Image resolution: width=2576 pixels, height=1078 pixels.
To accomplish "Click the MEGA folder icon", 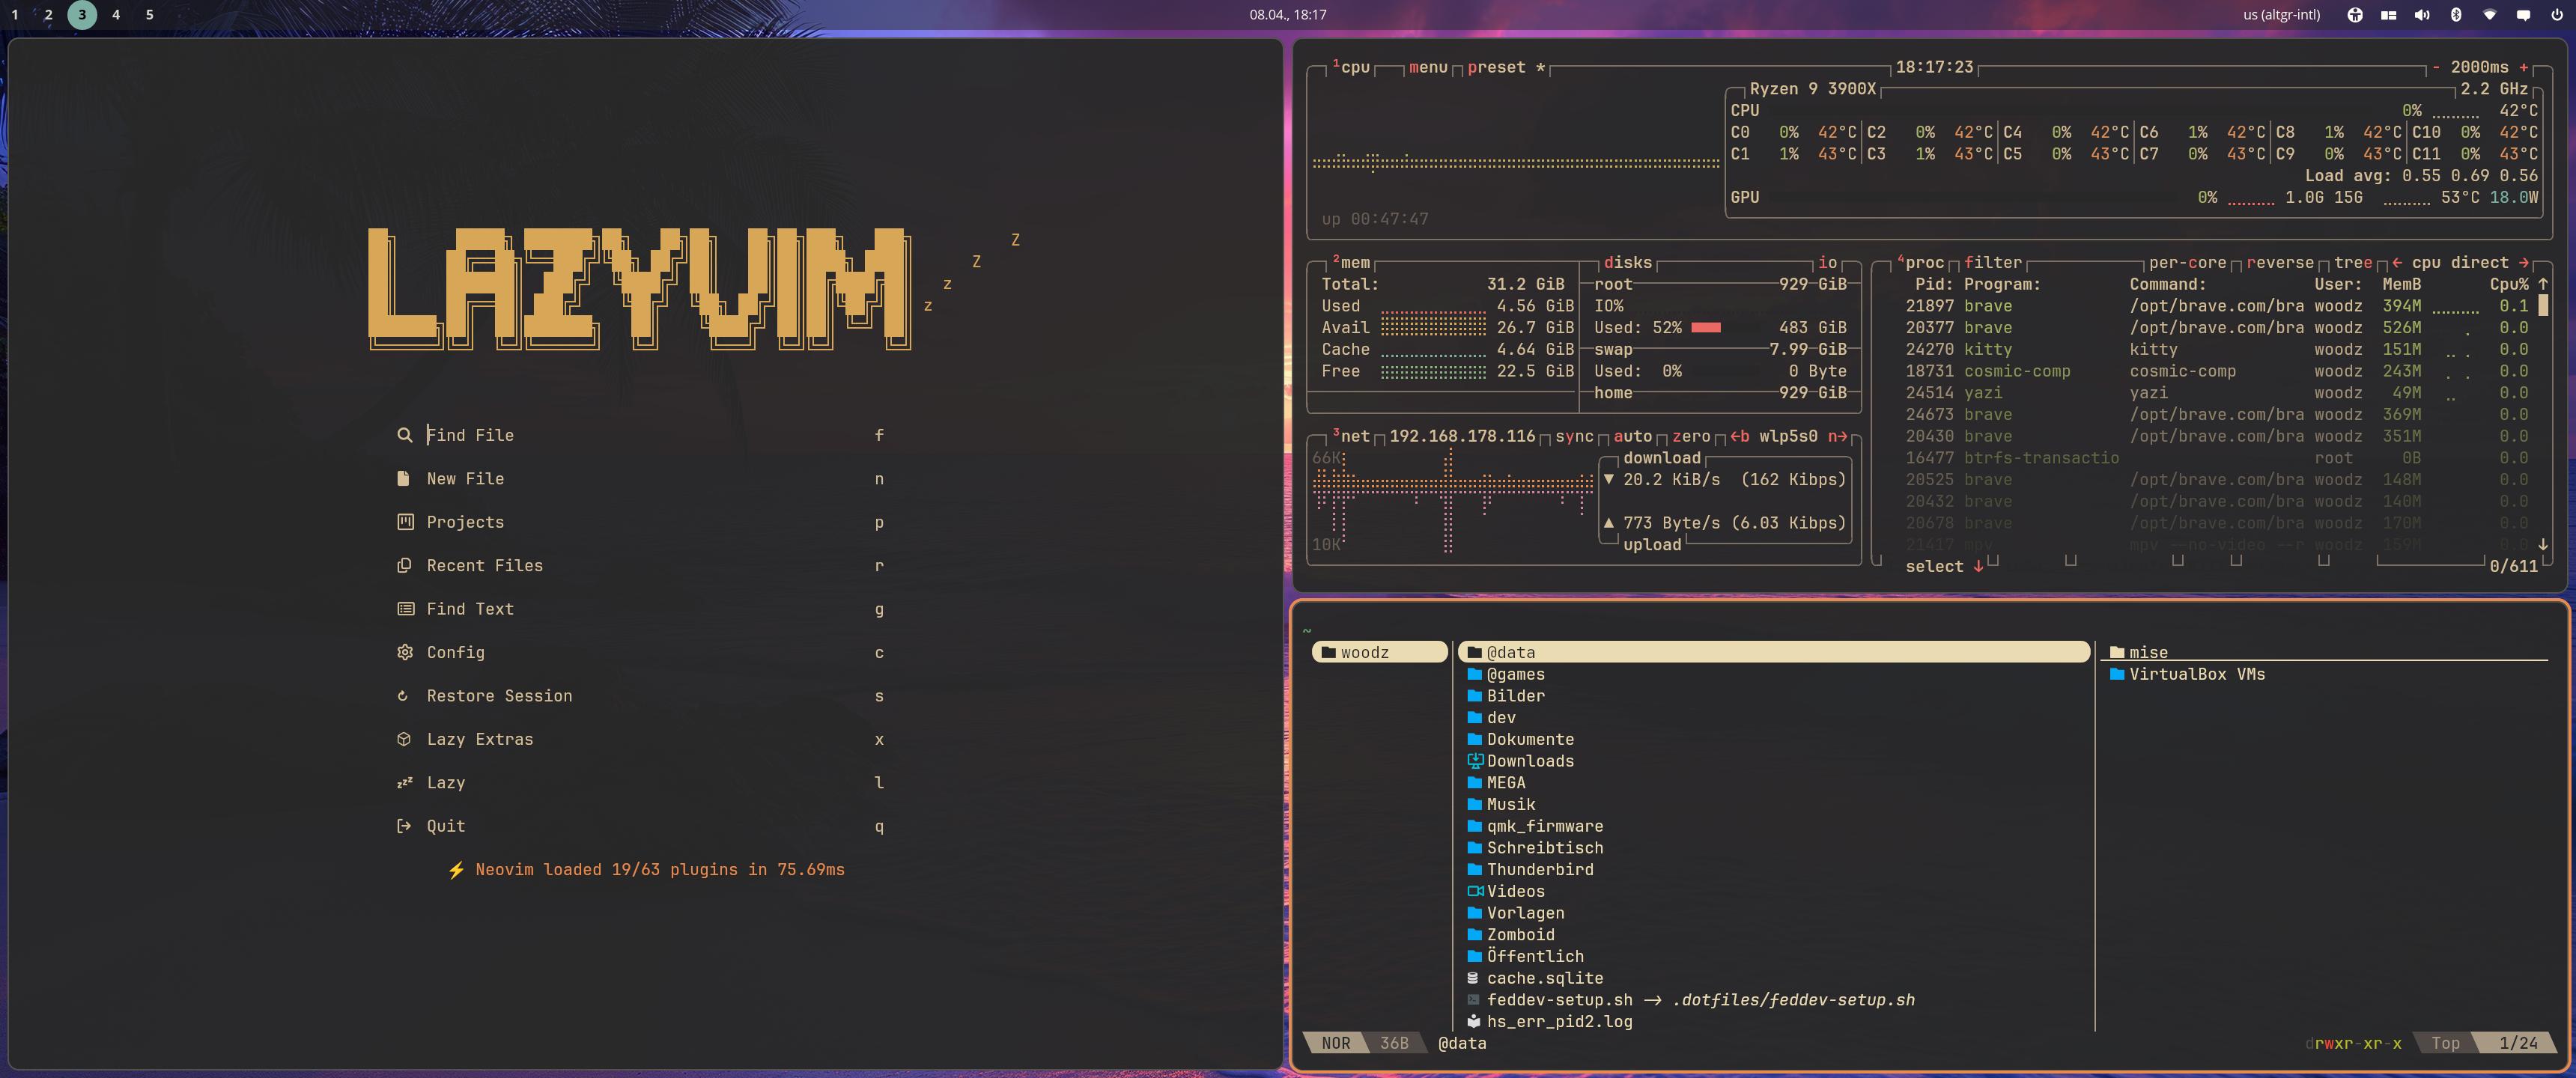I will [x=1474, y=783].
